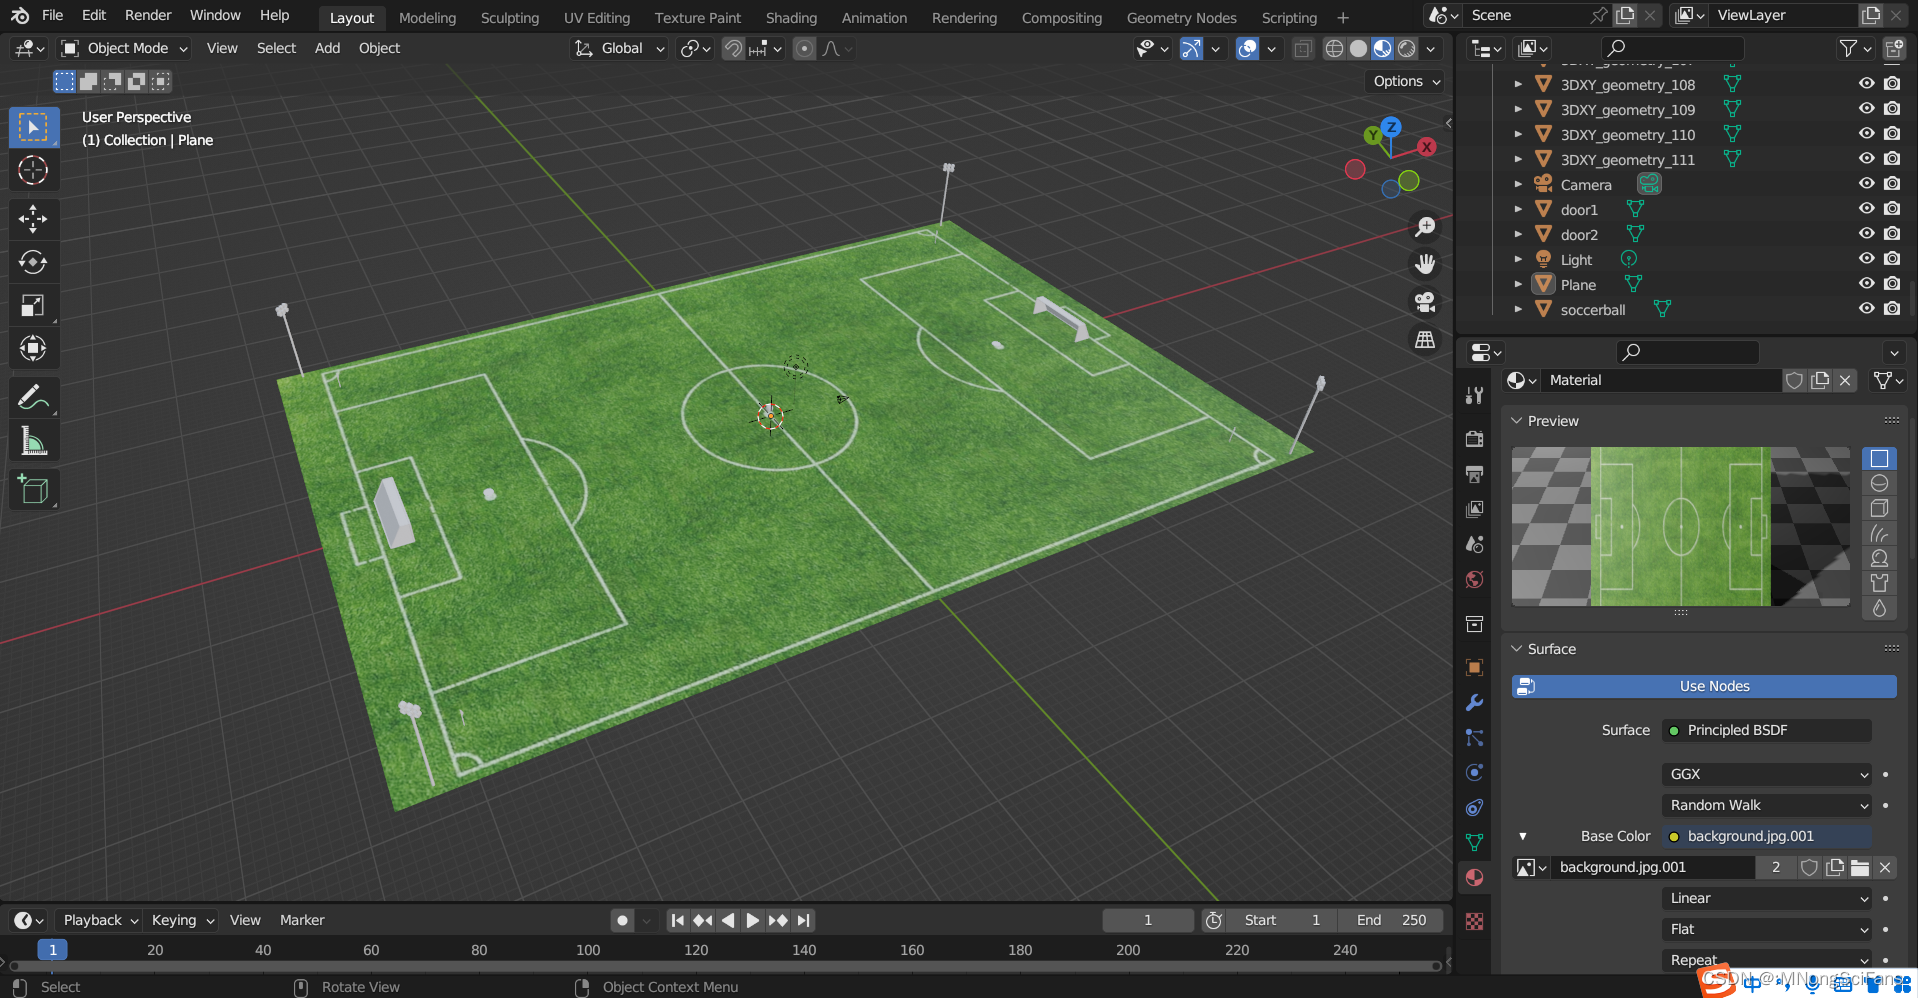This screenshot has height=998, width=1918.
Task: Open the Render menu
Action: (148, 15)
